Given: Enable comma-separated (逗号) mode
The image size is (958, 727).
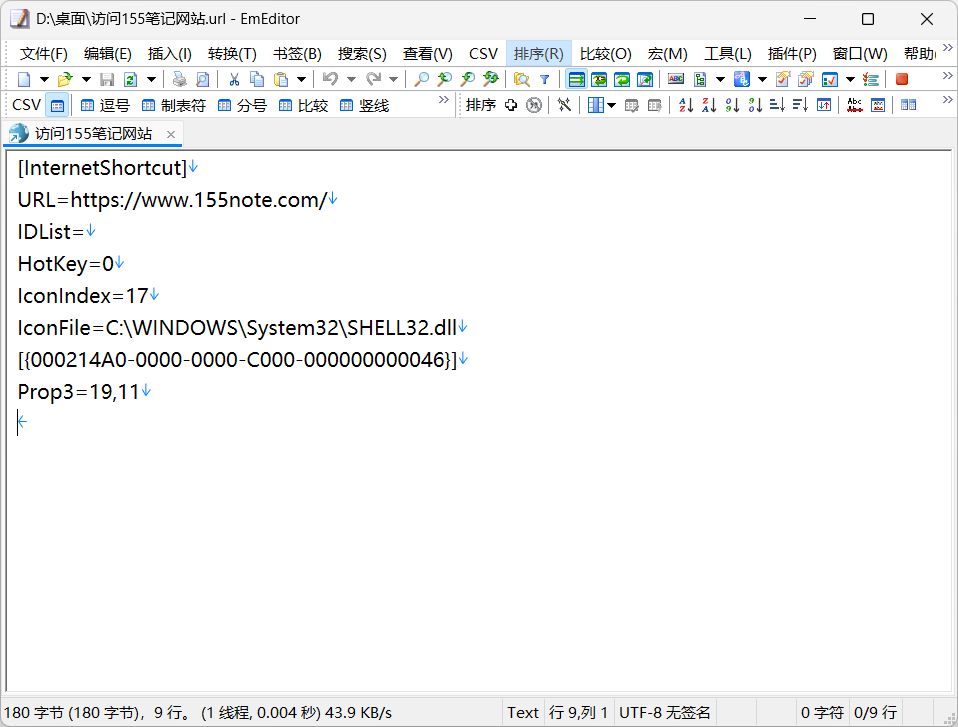Looking at the screenshot, I should [x=105, y=105].
